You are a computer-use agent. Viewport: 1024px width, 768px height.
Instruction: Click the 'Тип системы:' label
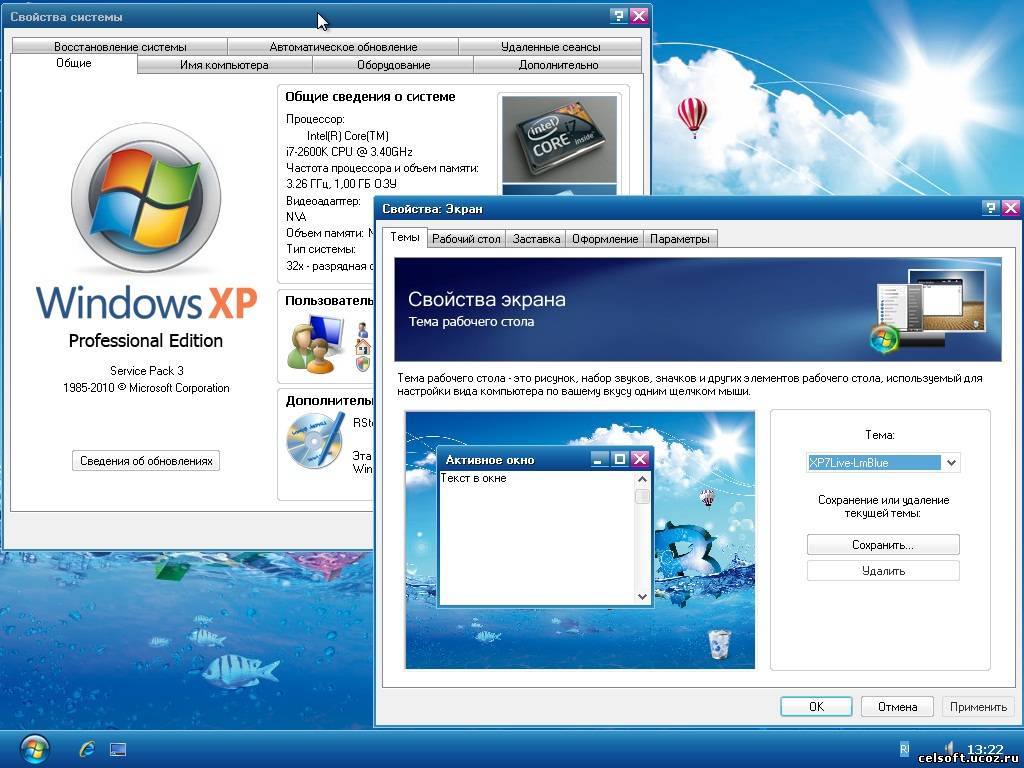click(x=321, y=249)
